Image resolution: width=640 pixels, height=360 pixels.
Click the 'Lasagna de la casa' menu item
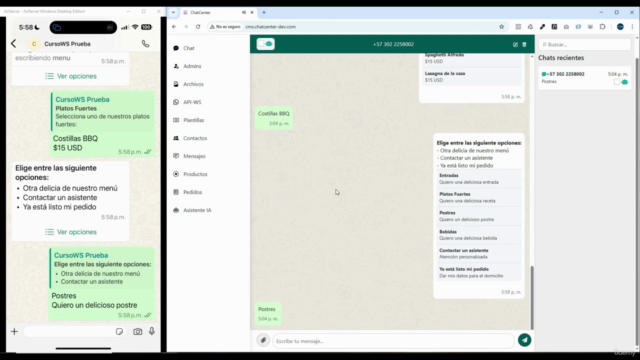pos(472,77)
